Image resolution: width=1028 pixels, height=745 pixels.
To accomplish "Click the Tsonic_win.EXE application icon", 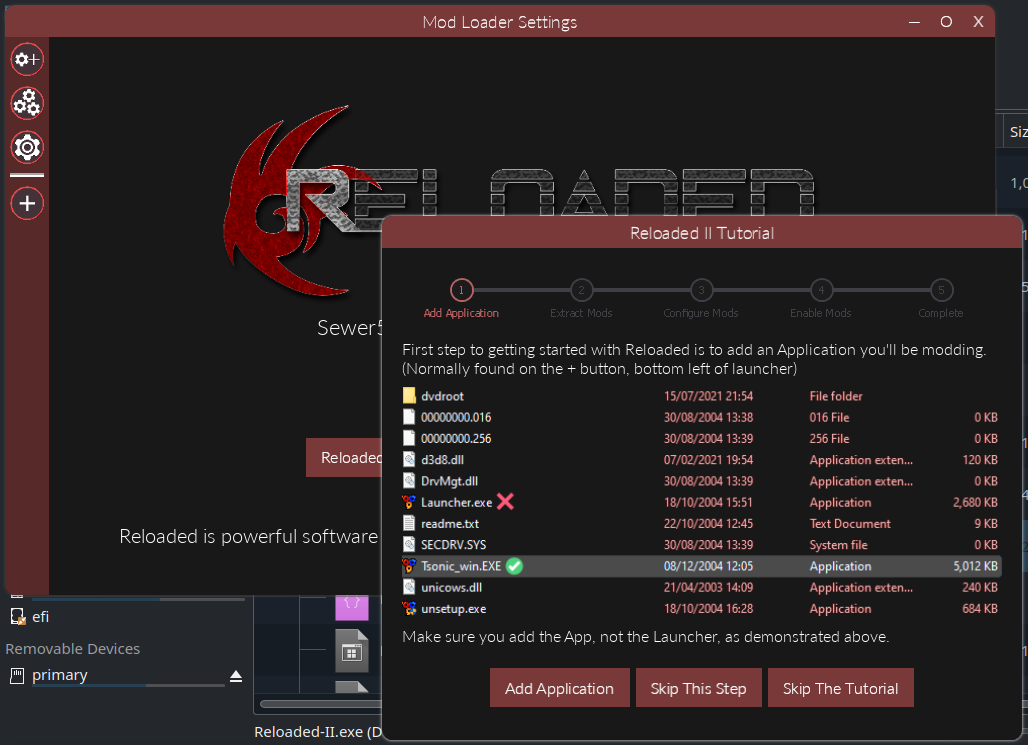I will click(x=409, y=566).
